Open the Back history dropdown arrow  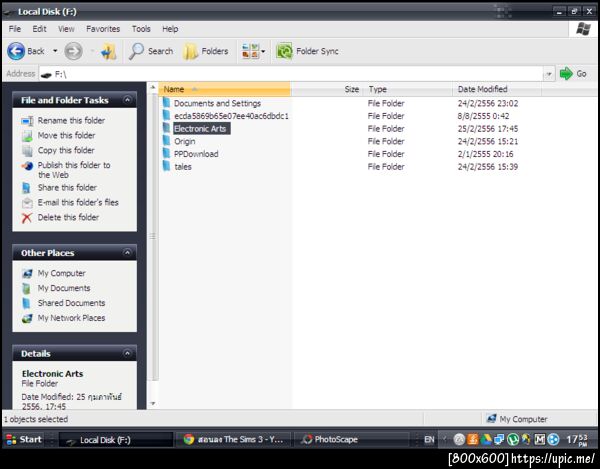(55, 51)
